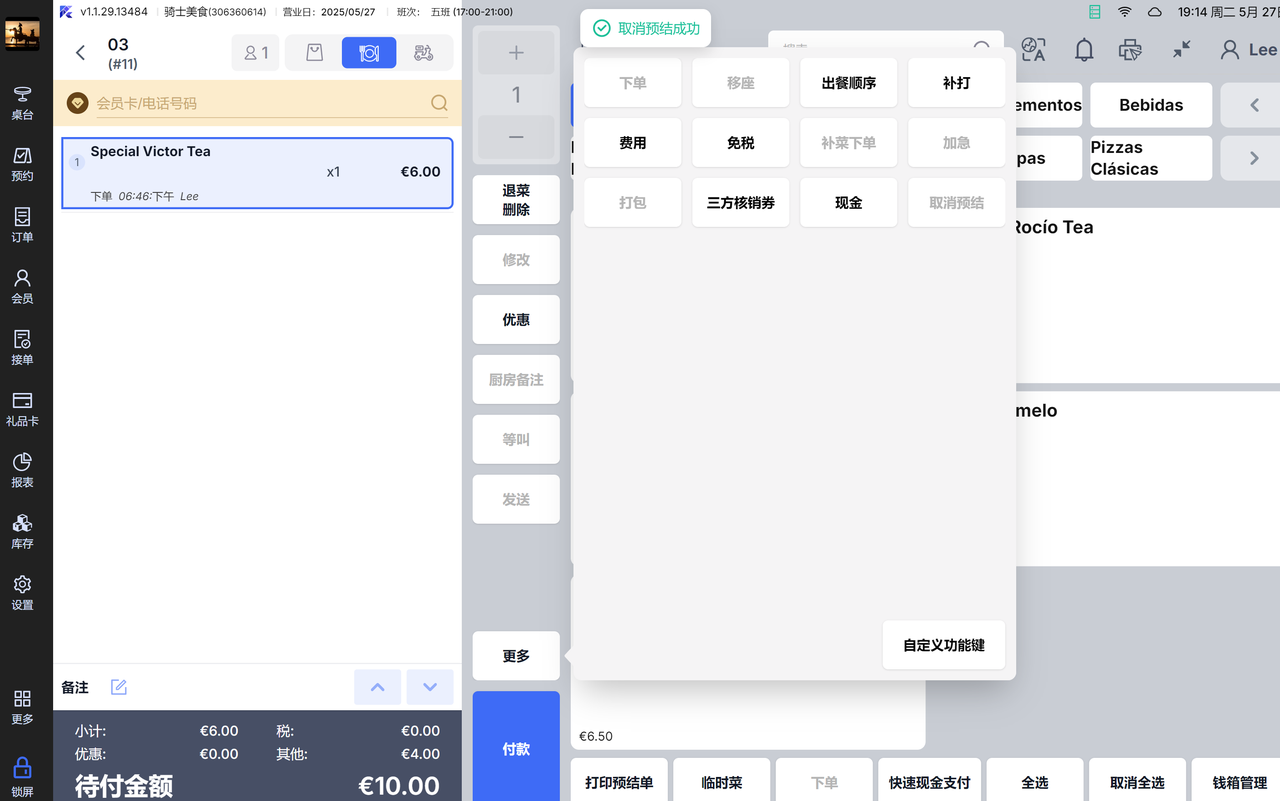Screen dimensions: 1280x801
Task: Open the 库存 inventory section
Action: point(22,532)
